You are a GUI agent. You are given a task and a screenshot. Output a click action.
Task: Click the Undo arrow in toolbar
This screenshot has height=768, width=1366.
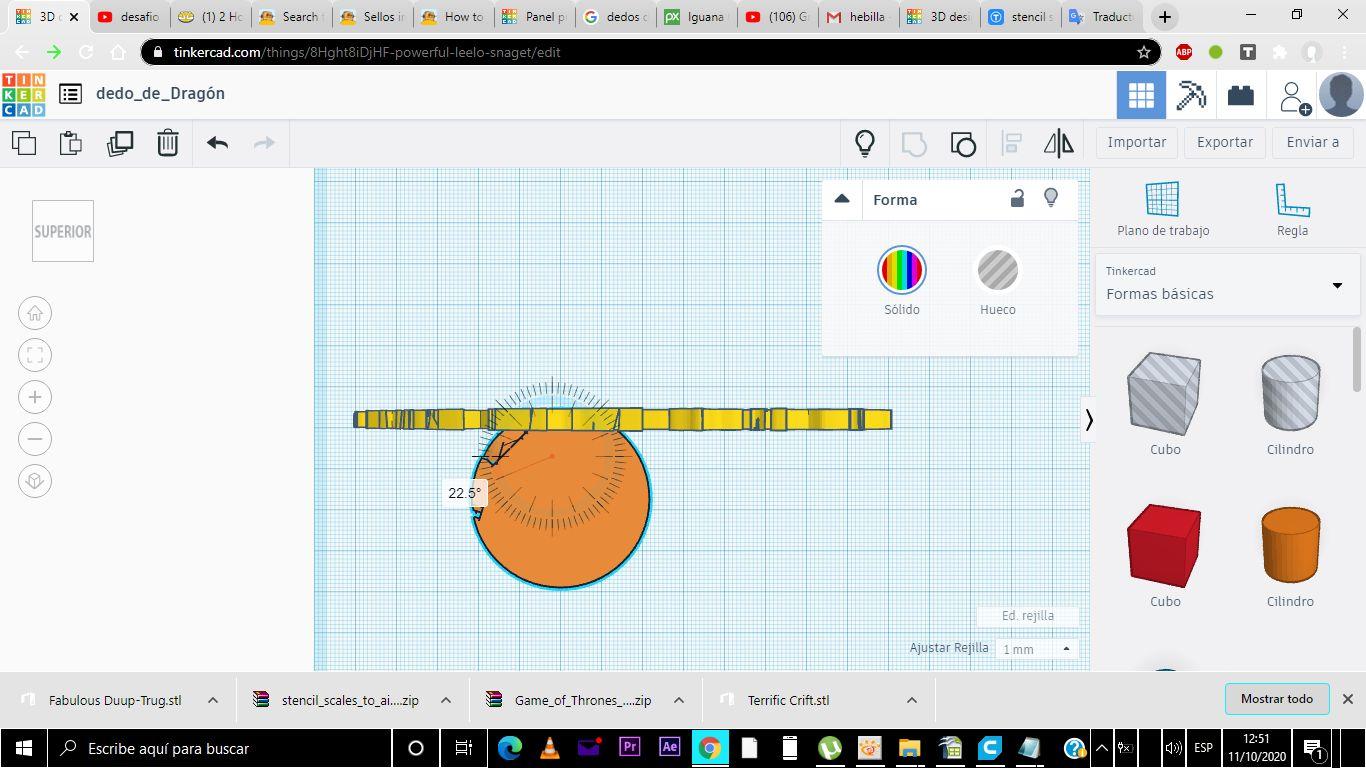coord(217,143)
